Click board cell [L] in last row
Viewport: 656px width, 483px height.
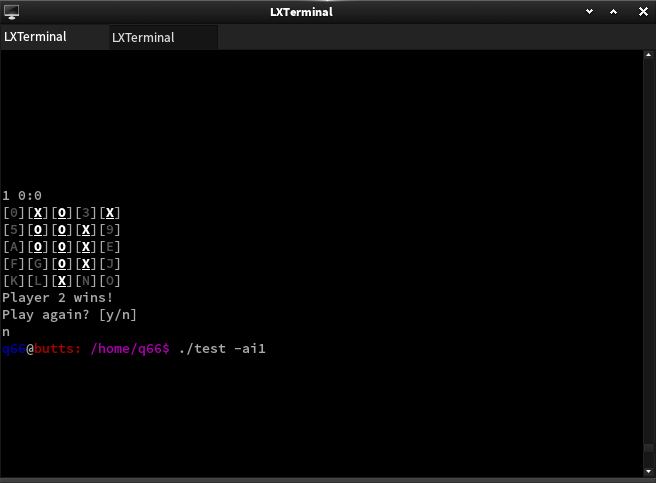coord(38,281)
